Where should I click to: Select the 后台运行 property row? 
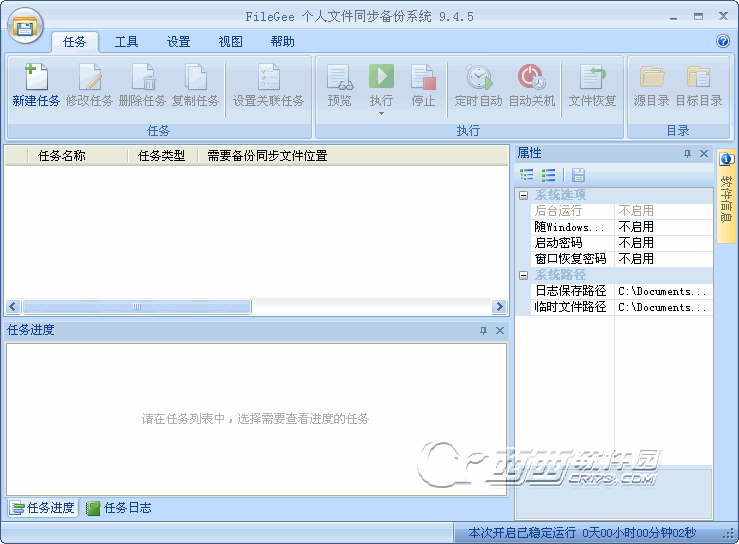[x=622, y=211]
